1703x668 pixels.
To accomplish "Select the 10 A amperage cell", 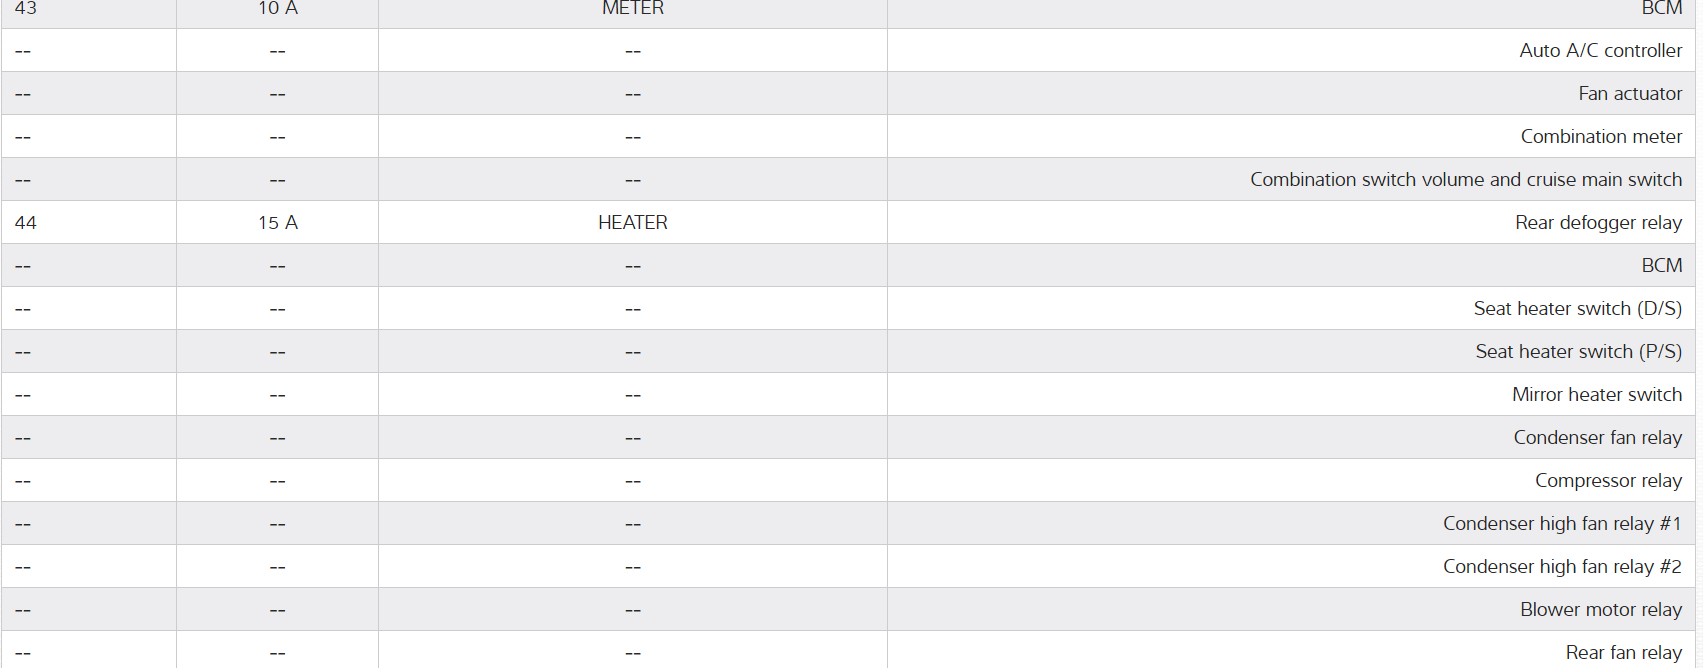I will (x=277, y=8).
